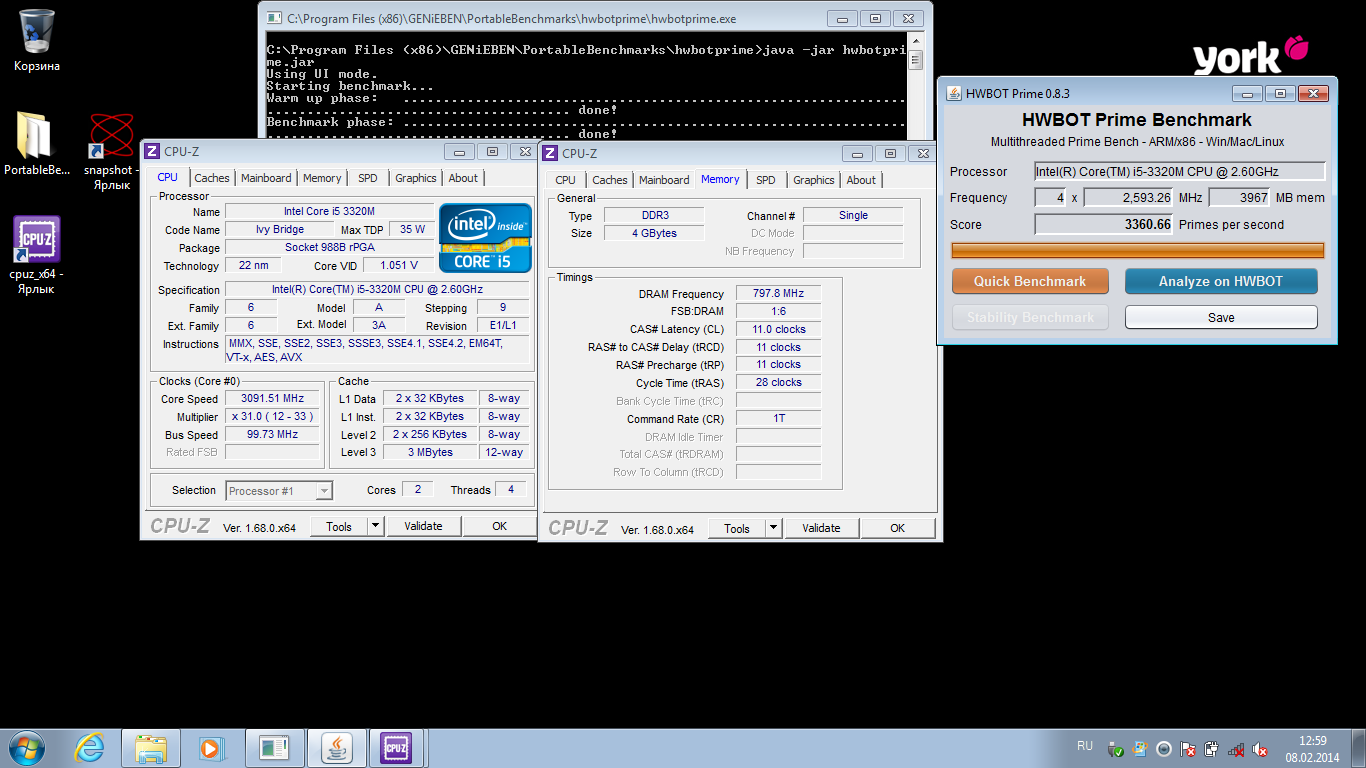1366x768 pixels.
Task: Open the PortableBe... folder on desktop
Action: [37, 145]
